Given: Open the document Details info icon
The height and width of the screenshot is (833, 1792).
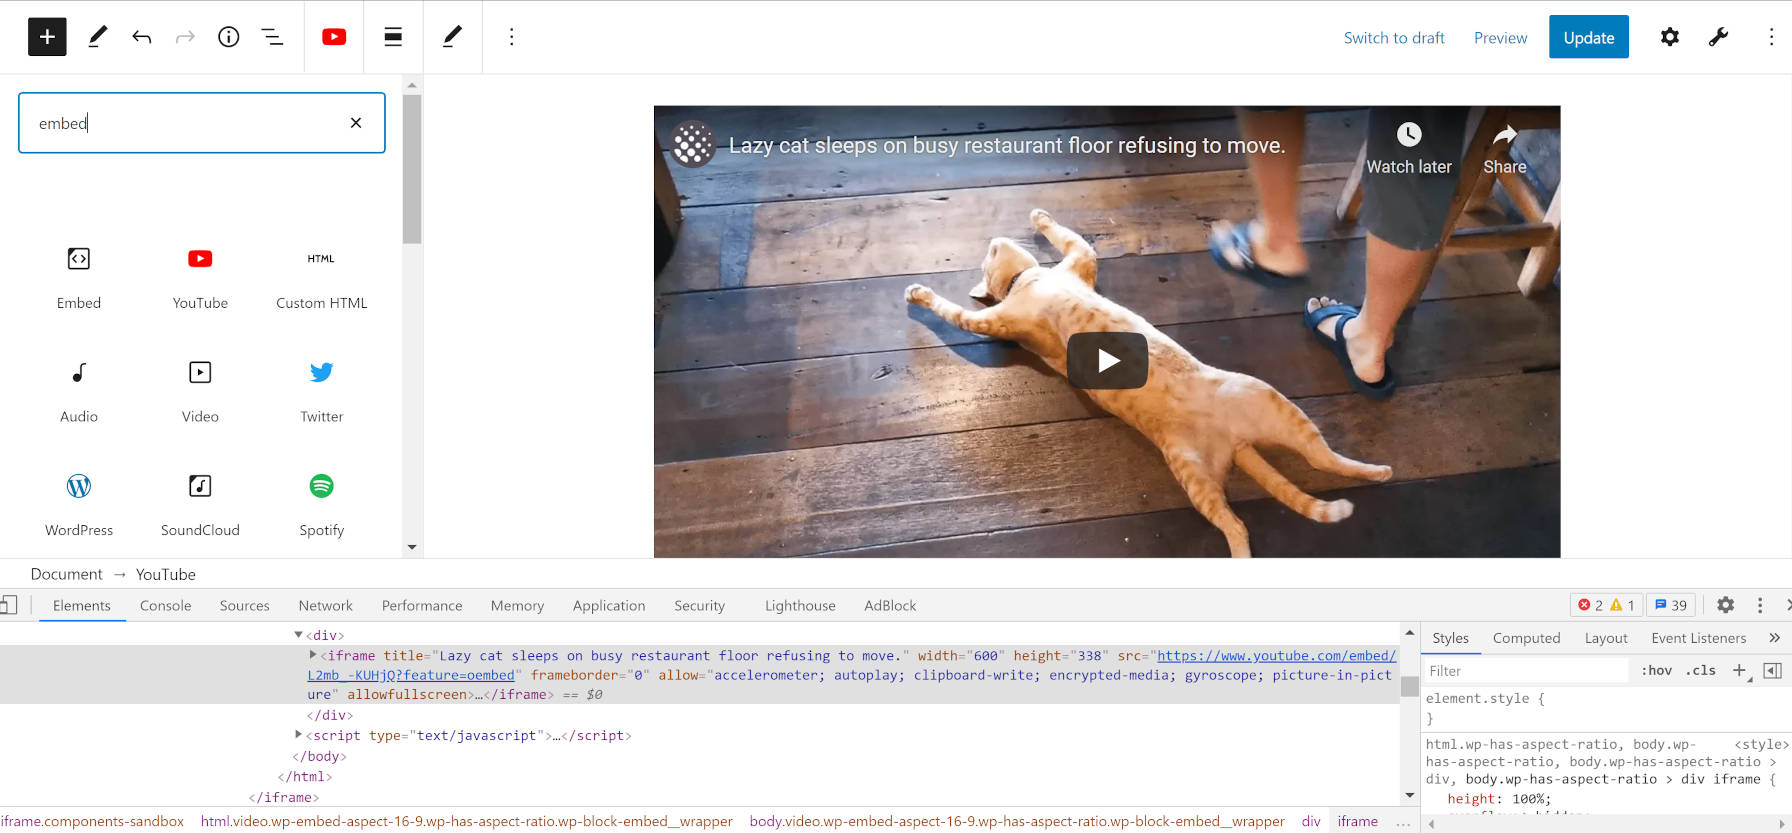Looking at the screenshot, I should pos(229,37).
